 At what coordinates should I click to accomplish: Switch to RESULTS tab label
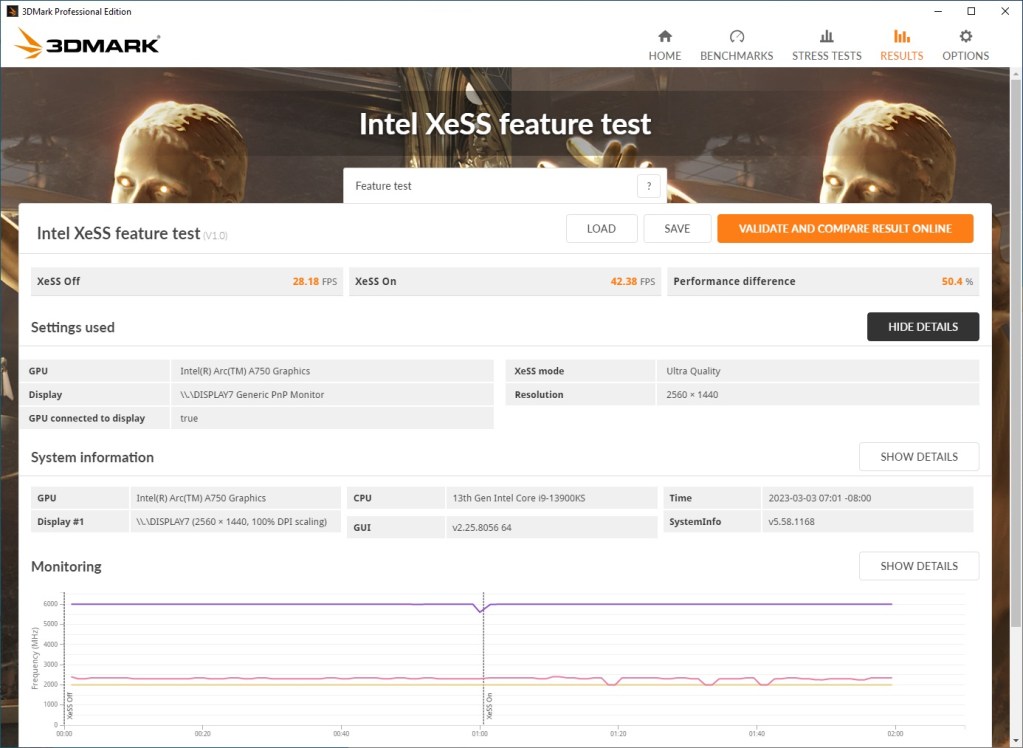(x=902, y=56)
